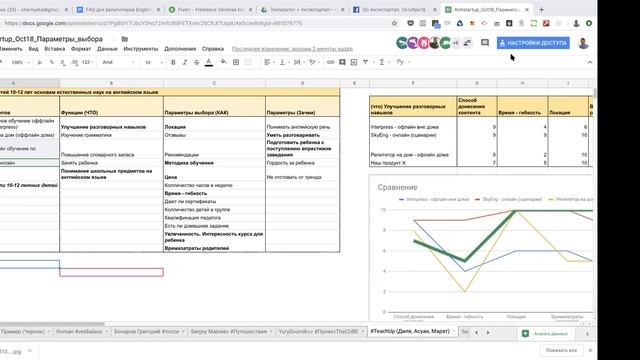Collapse the toolbar with the chevron arrow

pos(590,62)
